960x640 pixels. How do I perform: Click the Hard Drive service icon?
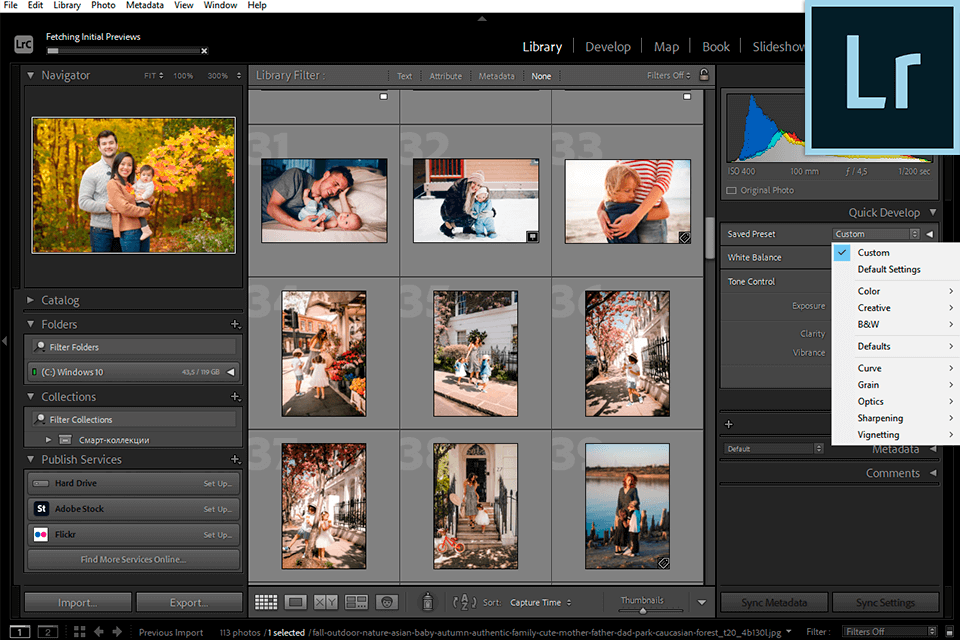(x=41, y=483)
